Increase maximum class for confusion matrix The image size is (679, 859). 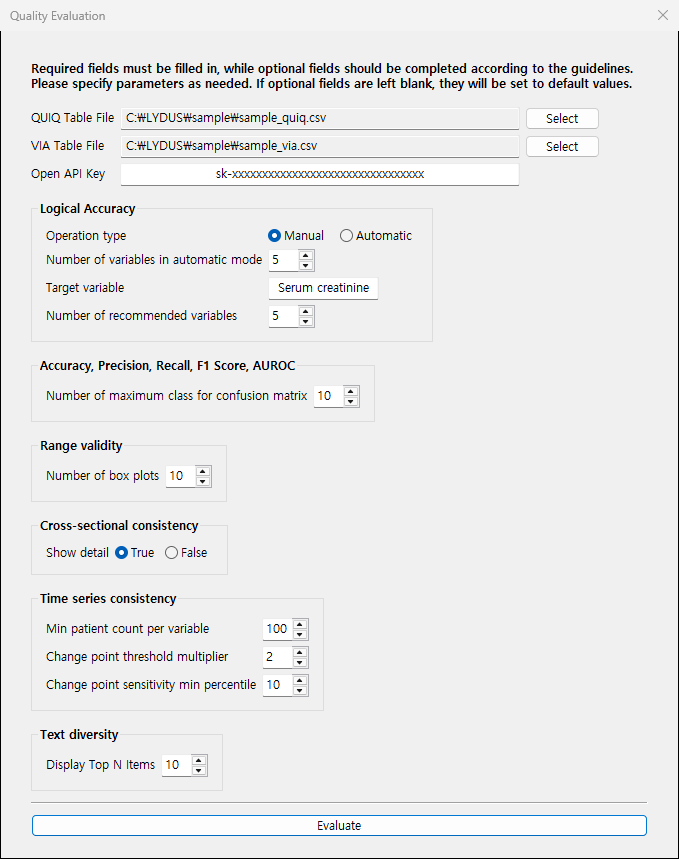[351, 391]
